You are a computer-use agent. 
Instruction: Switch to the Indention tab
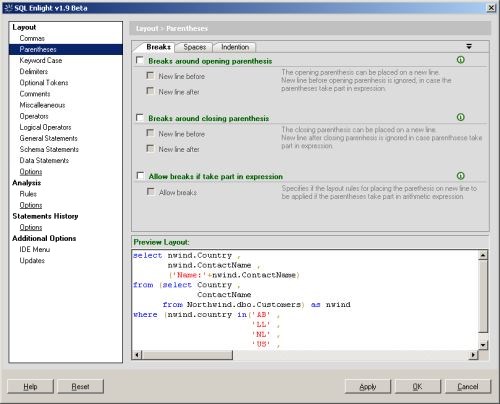(x=235, y=47)
